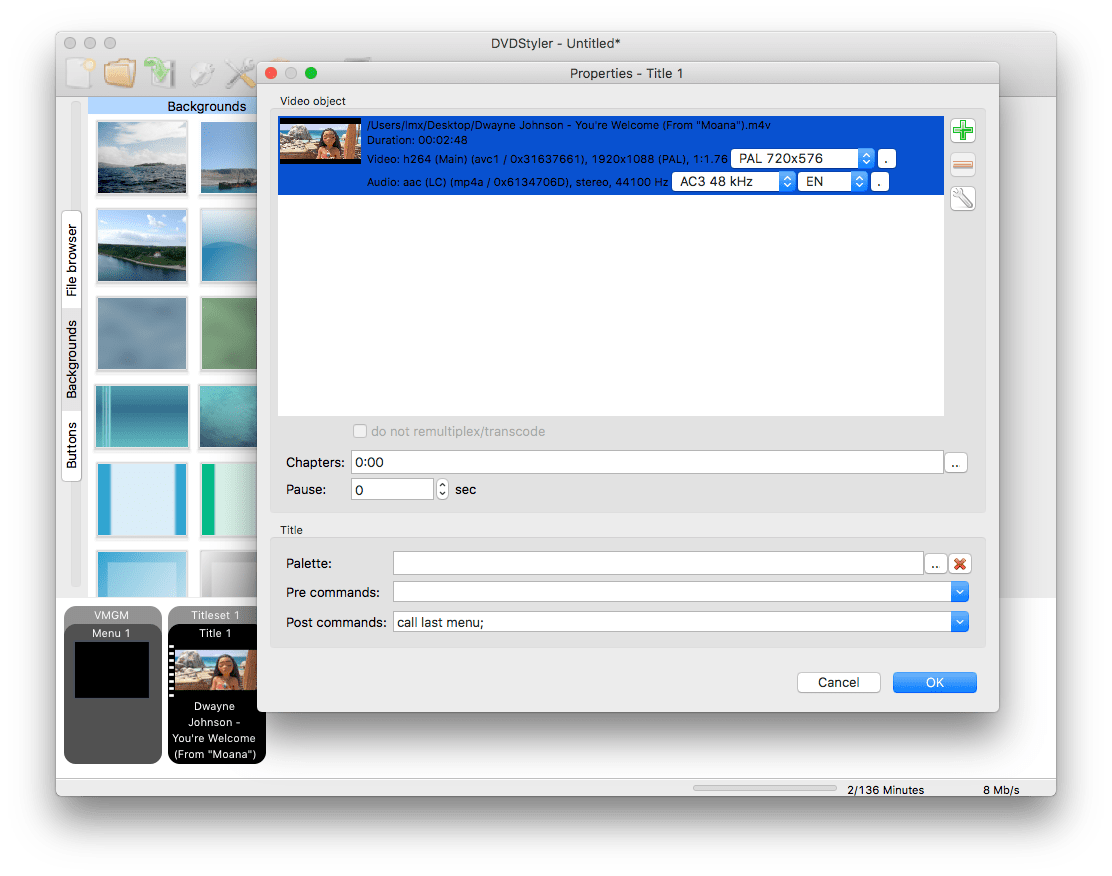The image size is (1112, 876).
Task: Open video object properties wrench icon
Action: (x=962, y=198)
